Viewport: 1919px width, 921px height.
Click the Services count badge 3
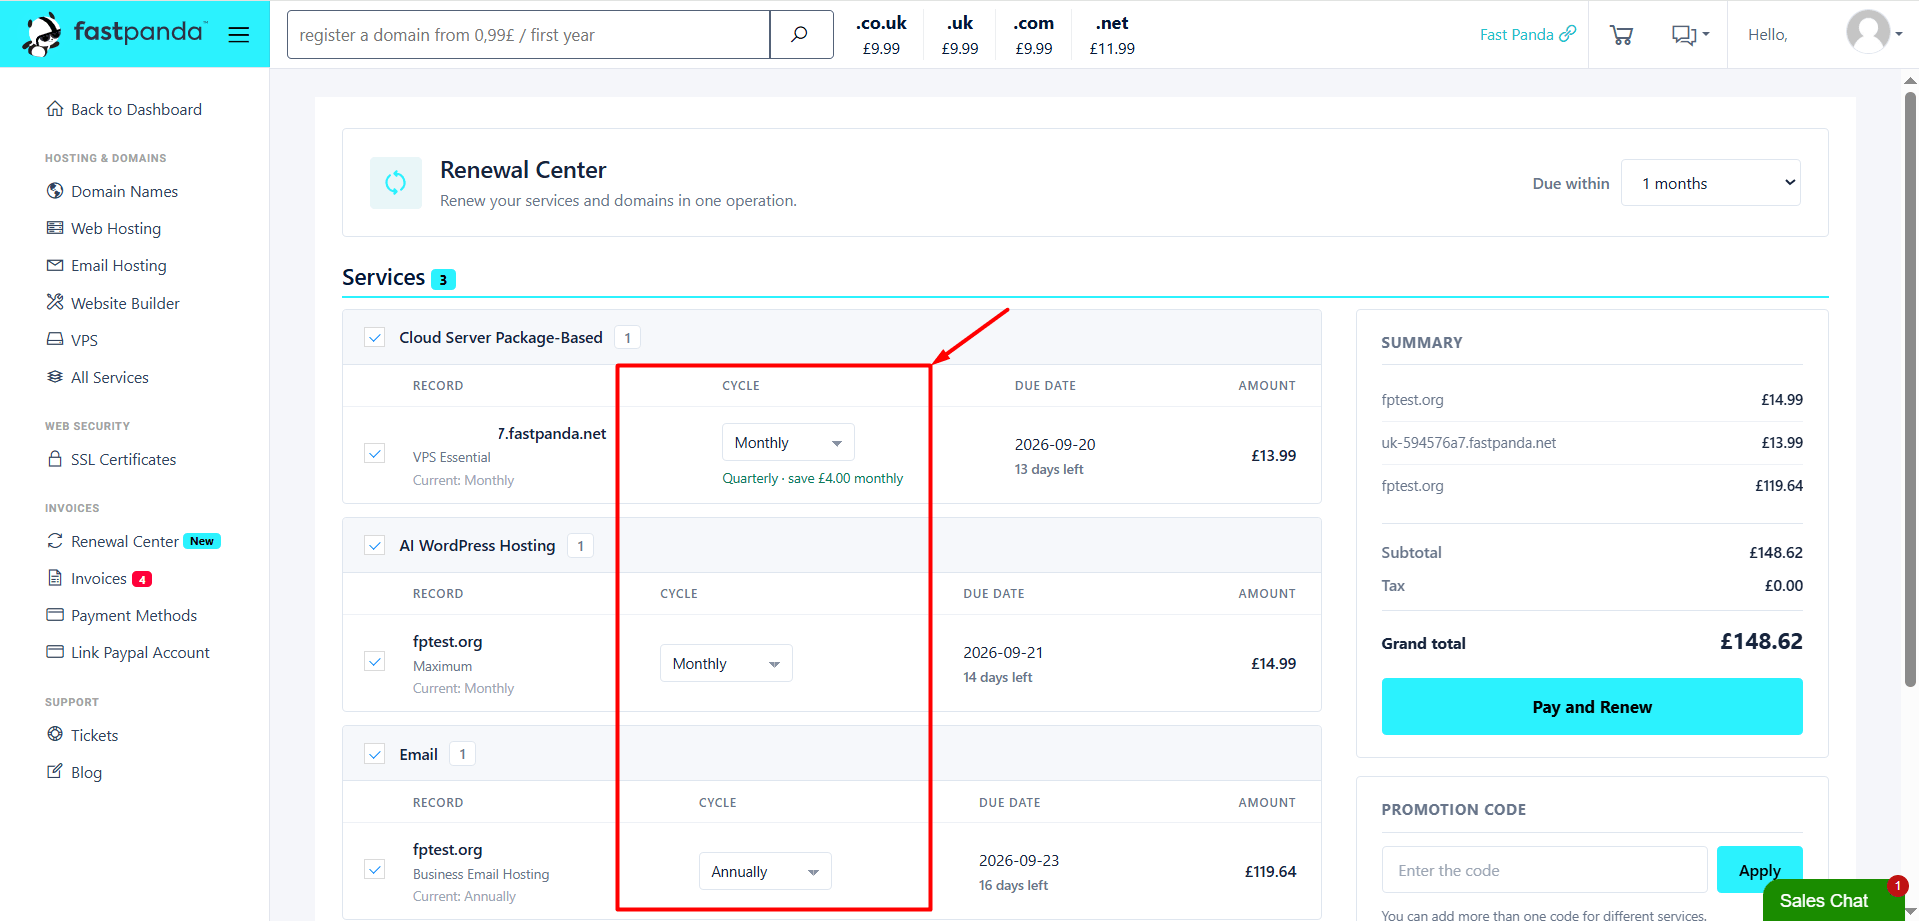[x=443, y=279]
